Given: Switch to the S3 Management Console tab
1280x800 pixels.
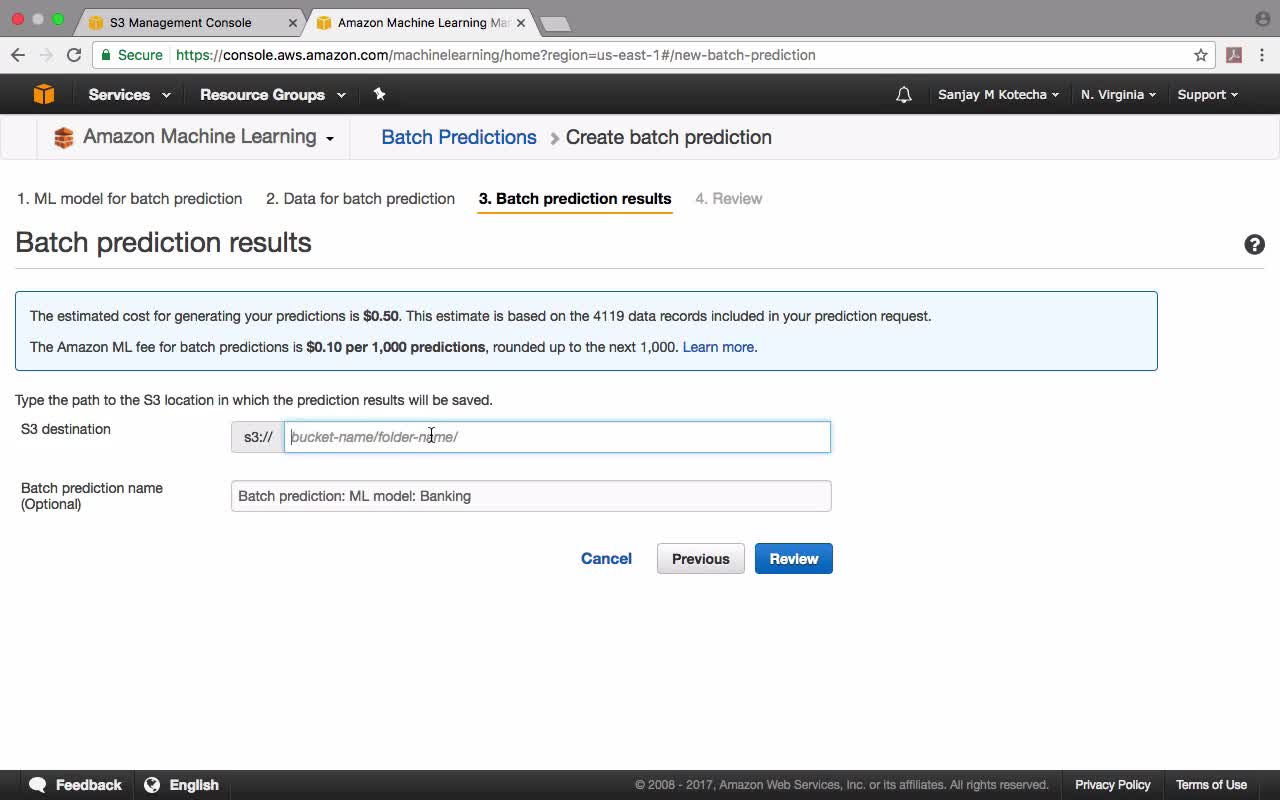Looking at the screenshot, I should 190,22.
